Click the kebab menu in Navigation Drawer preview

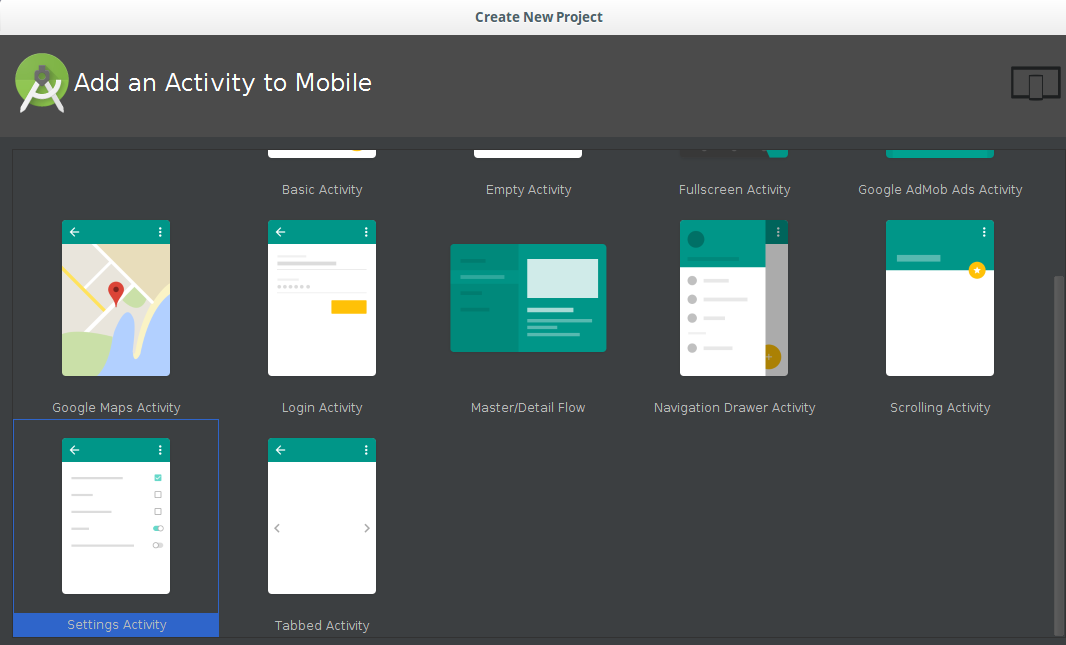pos(779,231)
